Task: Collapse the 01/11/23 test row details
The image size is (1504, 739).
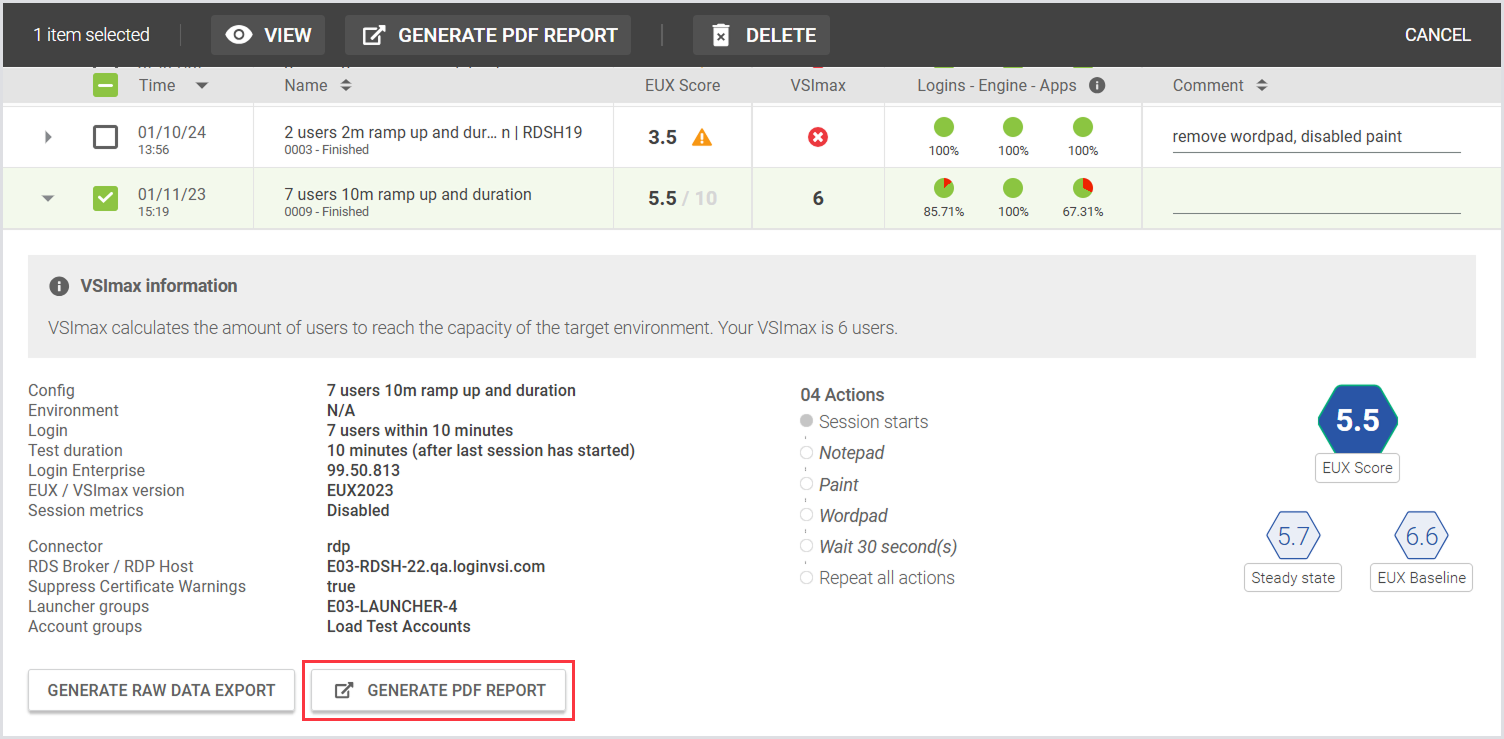Action: pos(48,198)
